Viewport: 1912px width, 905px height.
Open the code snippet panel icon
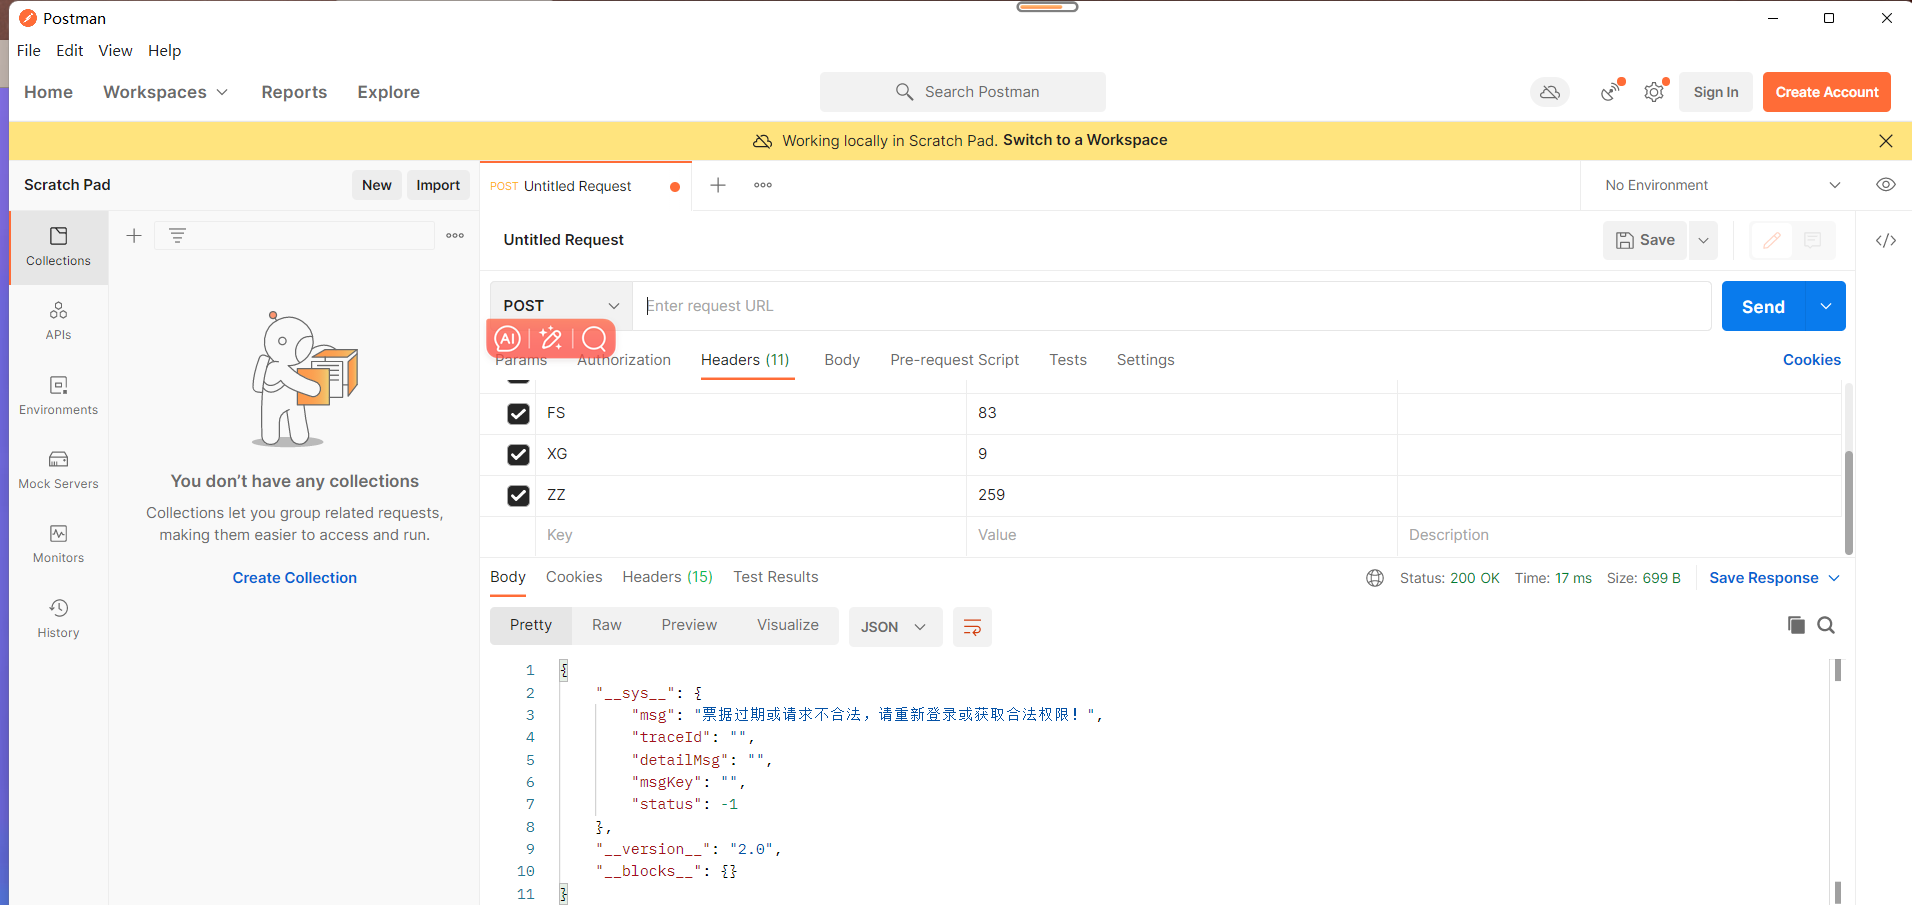pyautogui.click(x=1885, y=240)
